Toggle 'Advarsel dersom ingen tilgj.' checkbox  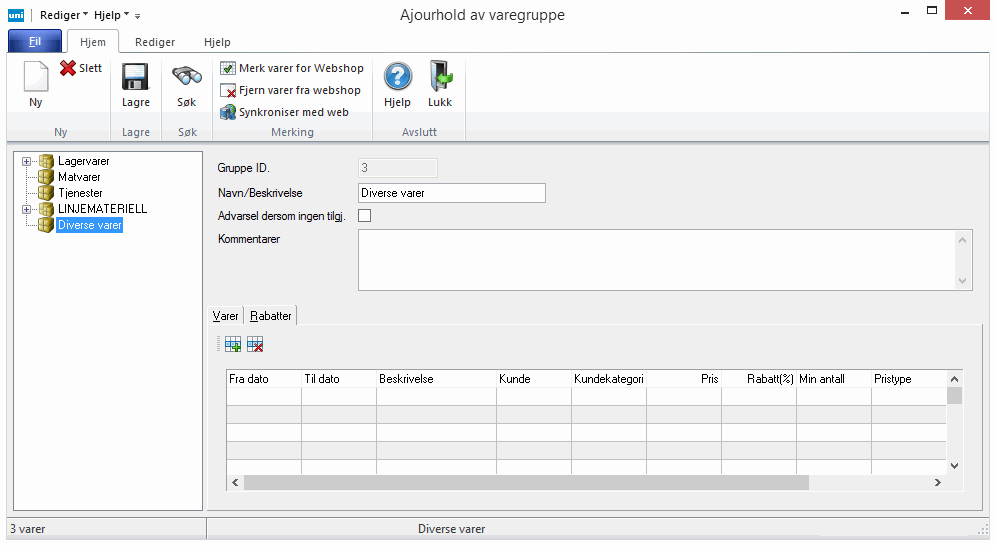point(364,215)
